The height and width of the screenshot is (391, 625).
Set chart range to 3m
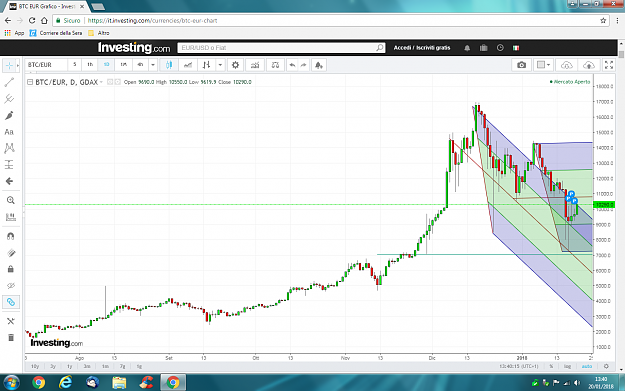pyautogui.click(x=87, y=366)
